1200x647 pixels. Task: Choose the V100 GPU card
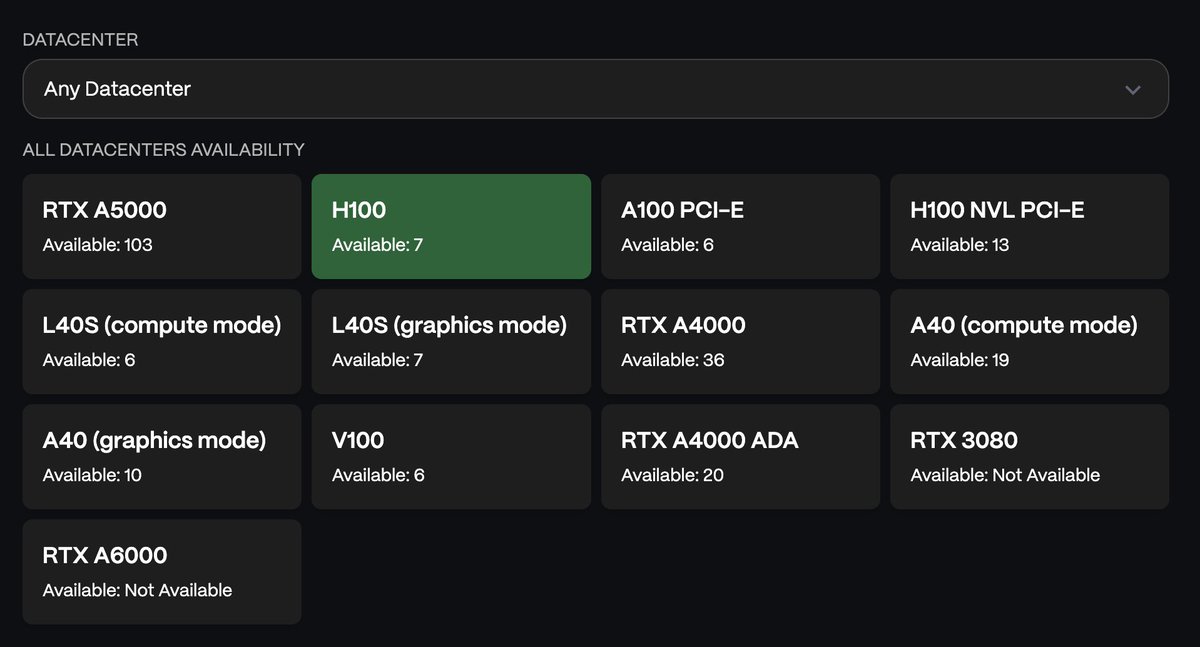click(x=451, y=456)
